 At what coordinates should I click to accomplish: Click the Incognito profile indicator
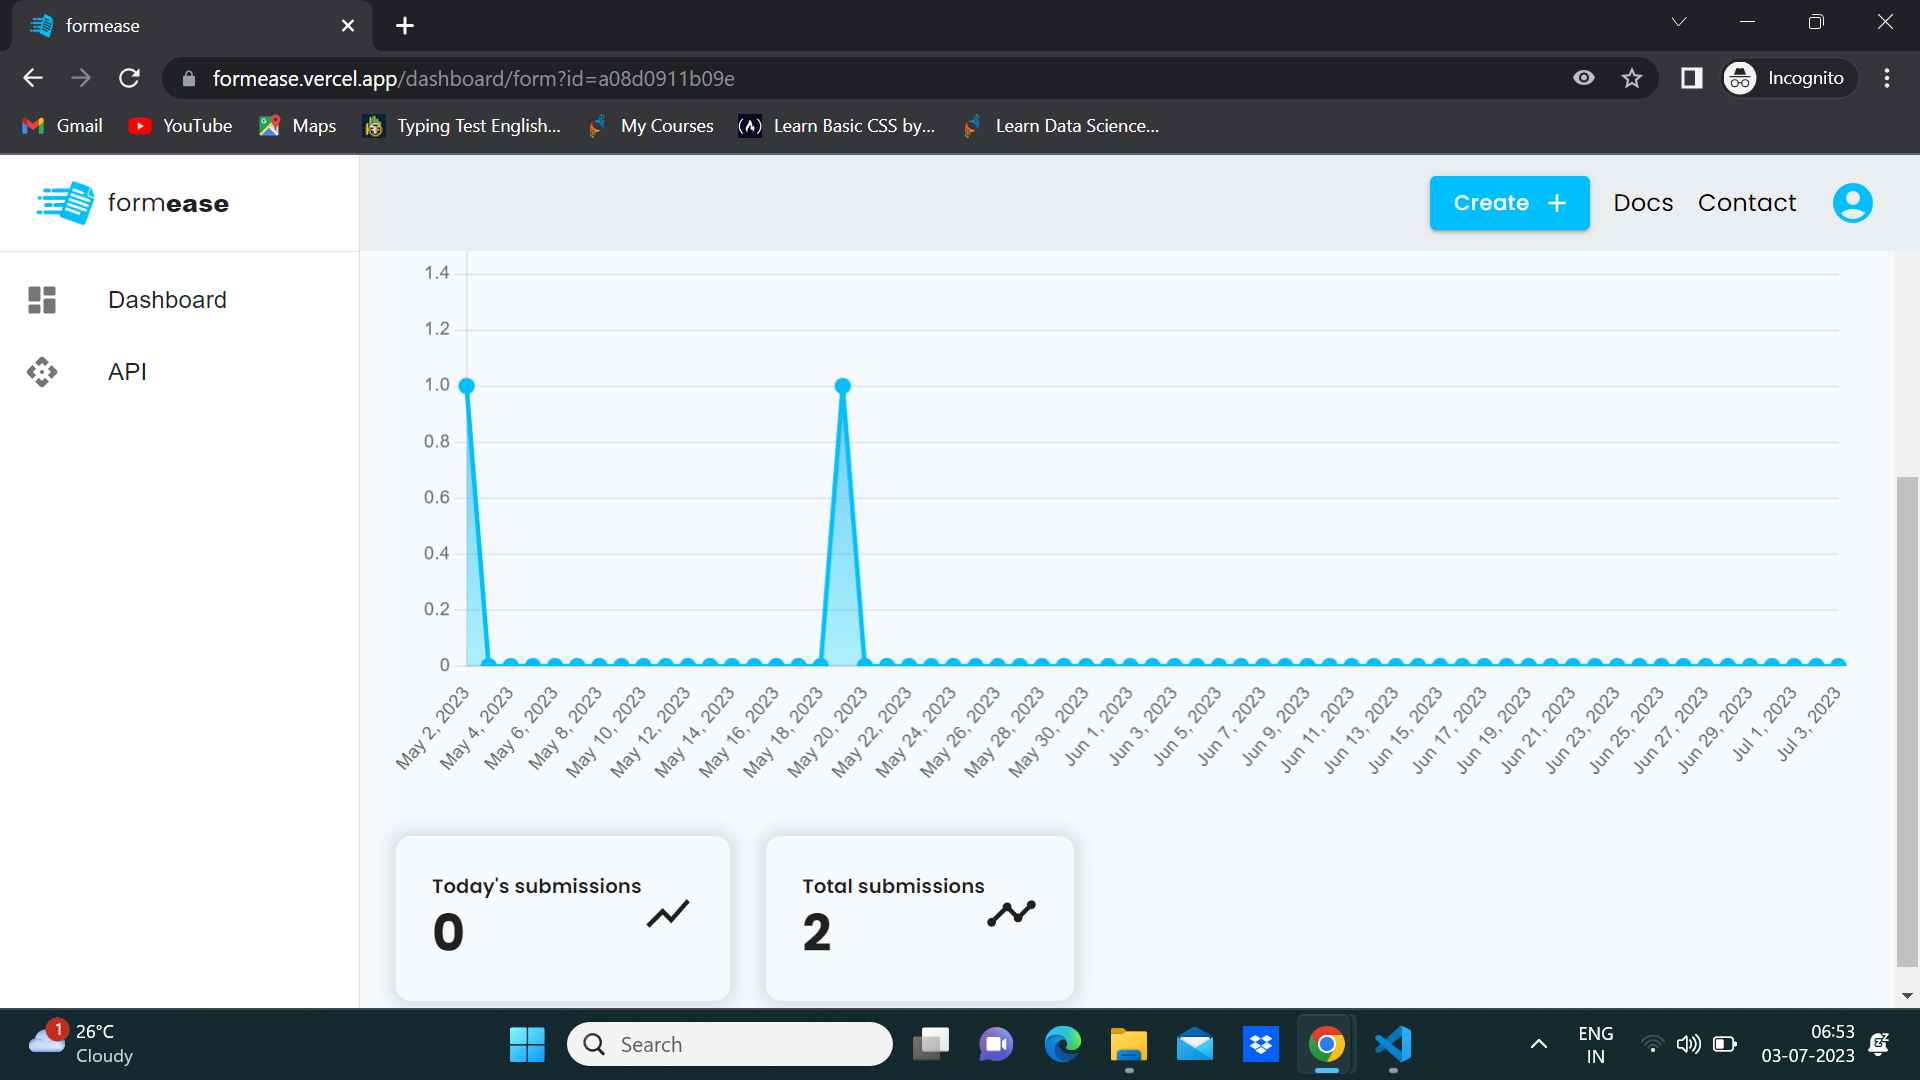click(x=1789, y=78)
